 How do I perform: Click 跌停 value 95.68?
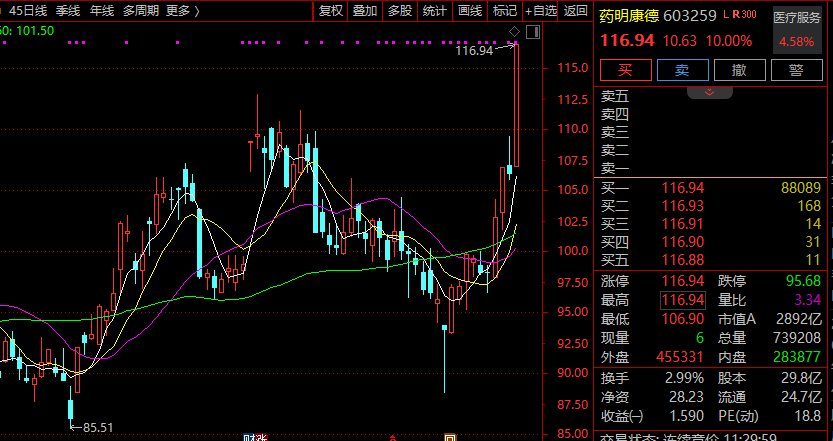coord(803,281)
